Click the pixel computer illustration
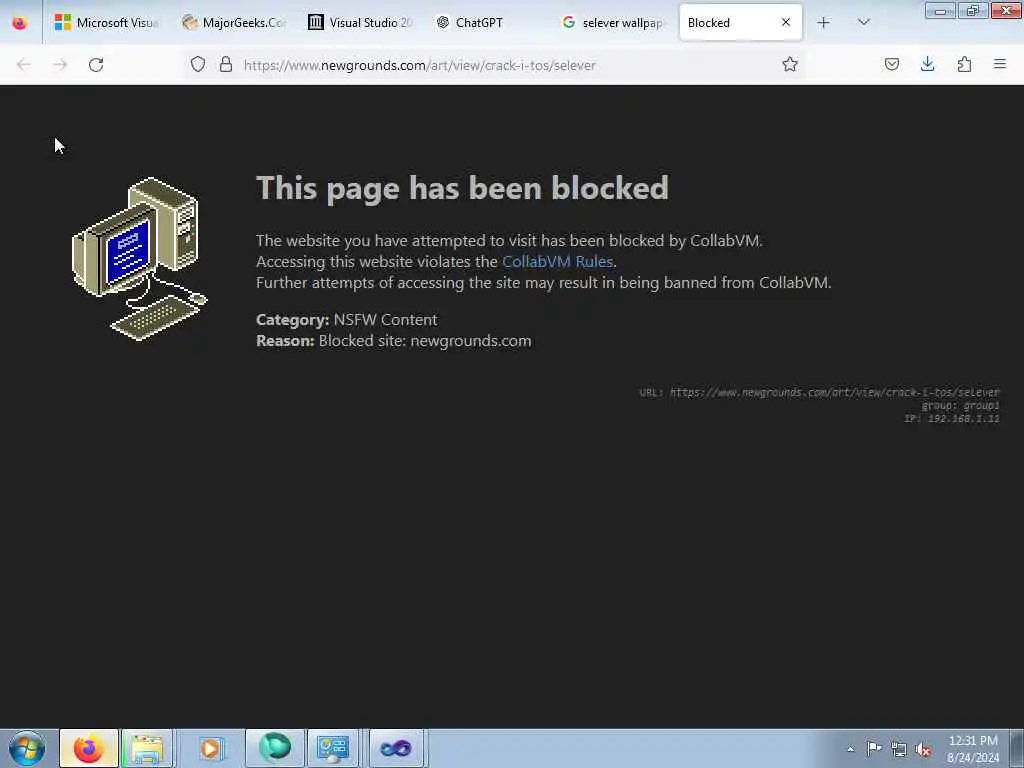This screenshot has height=768, width=1024. tap(140, 259)
